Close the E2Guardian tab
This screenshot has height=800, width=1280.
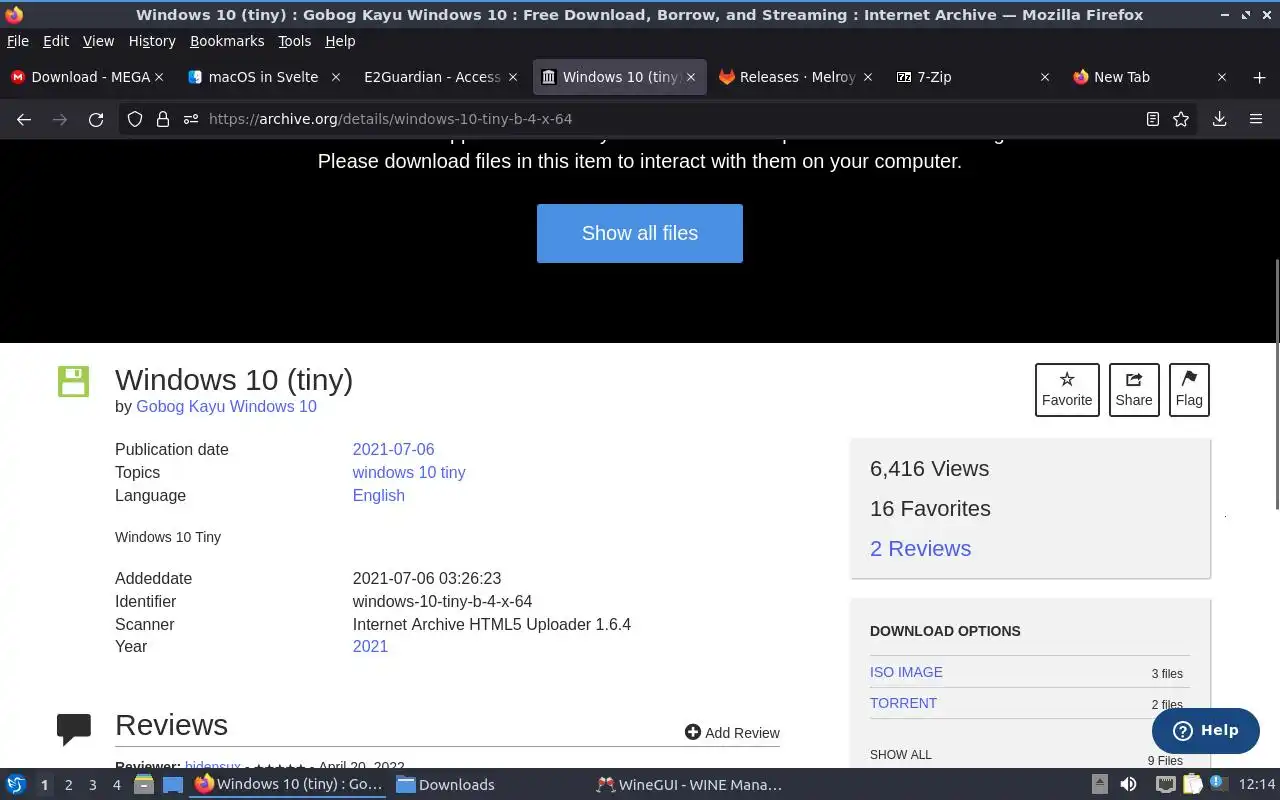[513, 77]
